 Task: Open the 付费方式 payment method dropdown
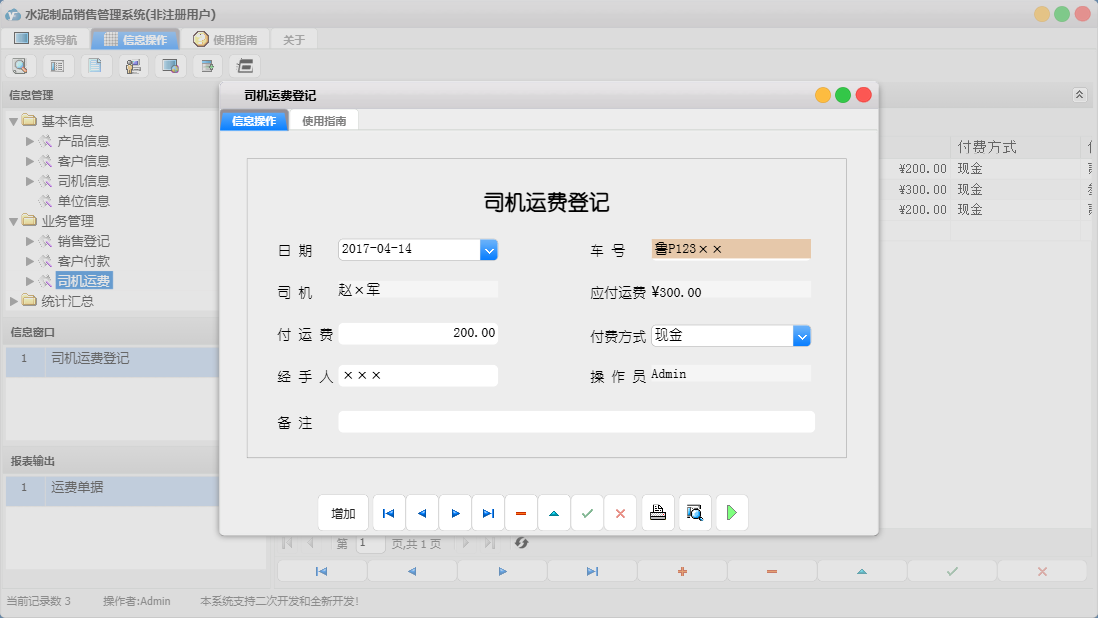pos(802,335)
